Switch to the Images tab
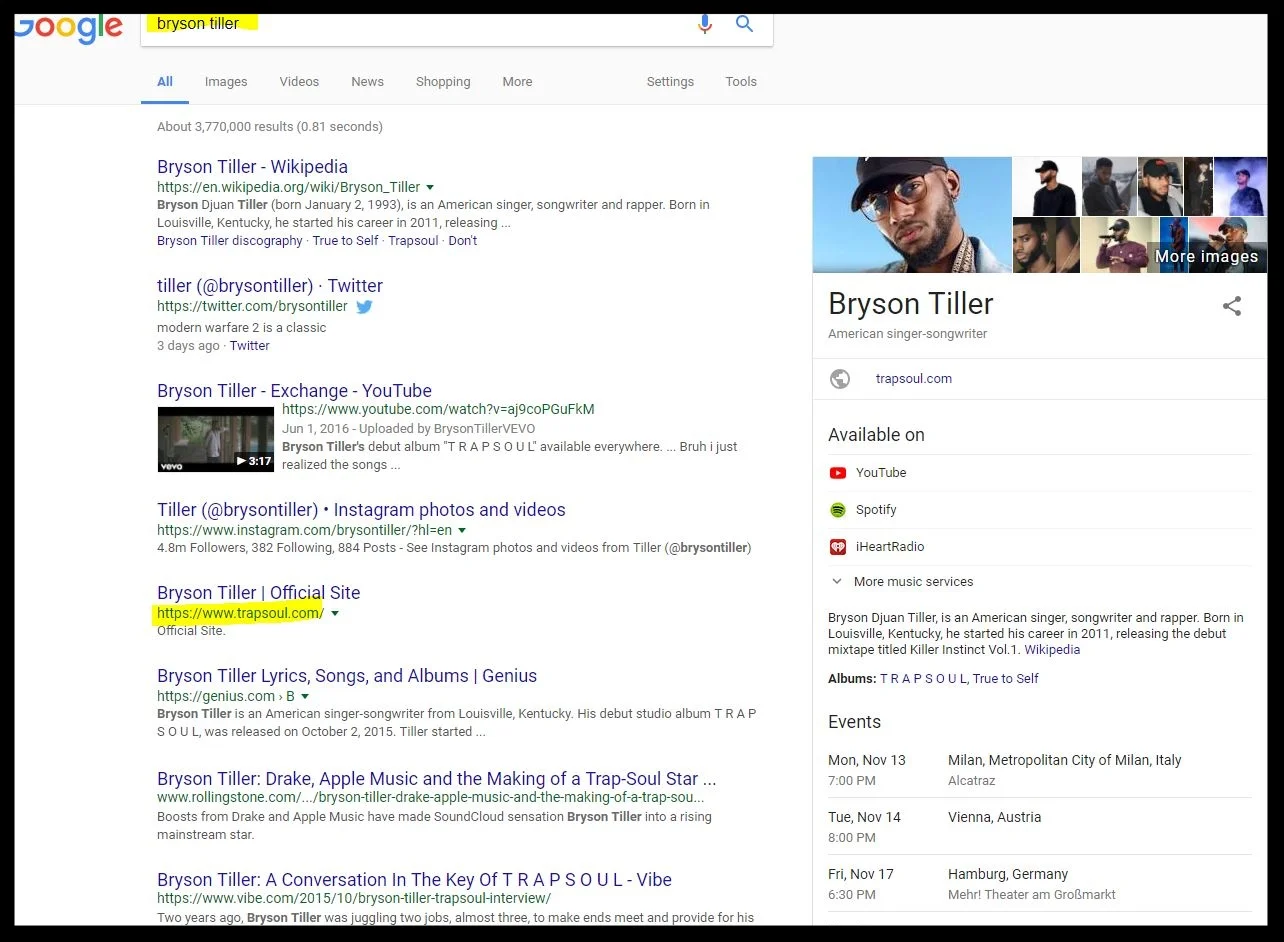This screenshot has height=942, width=1284. [226, 82]
